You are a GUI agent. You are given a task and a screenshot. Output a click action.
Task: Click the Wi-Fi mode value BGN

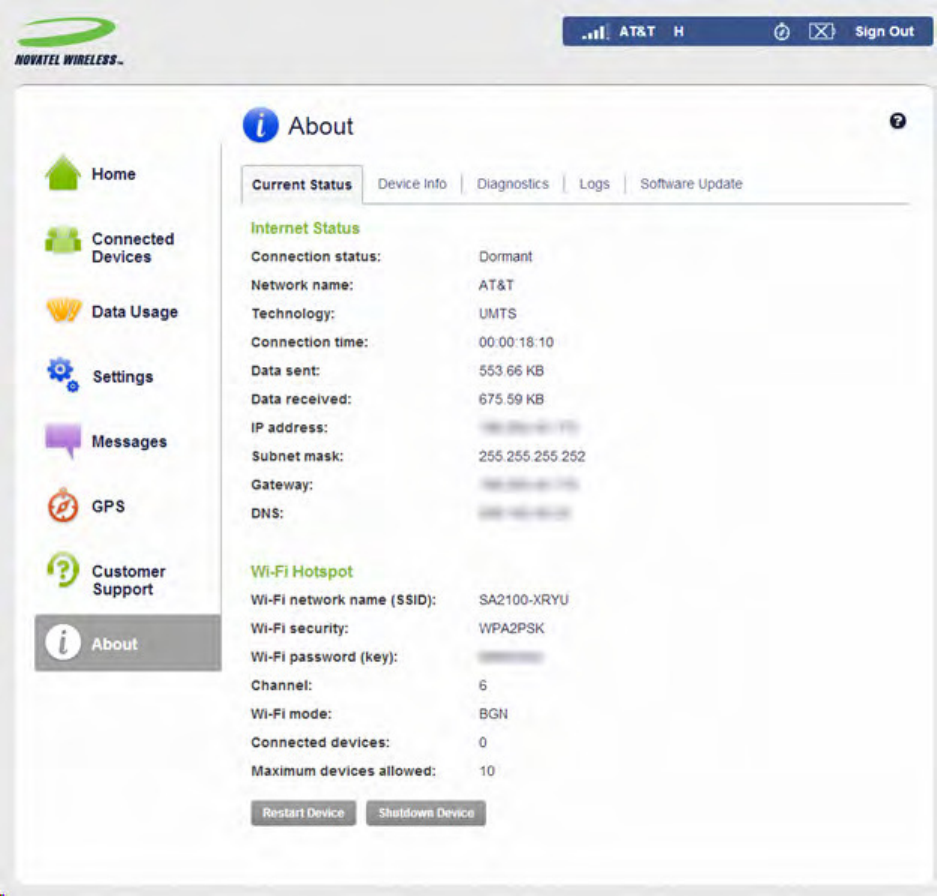coord(494,714)
